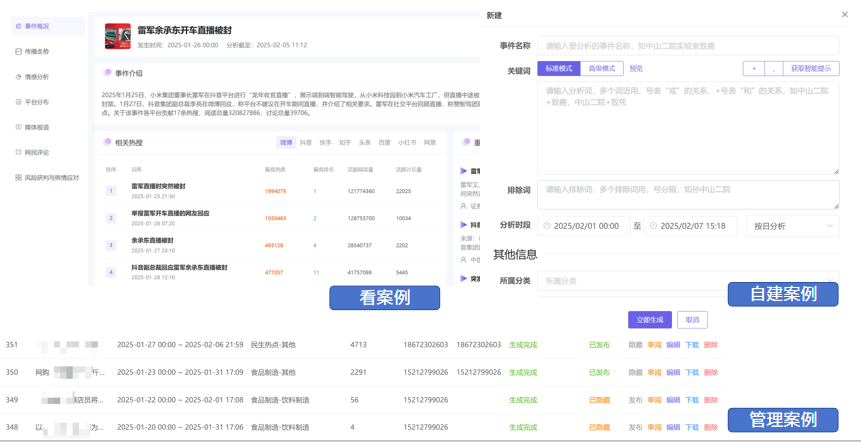Click 隐藏 in row 351

click(x=635, y=345)
